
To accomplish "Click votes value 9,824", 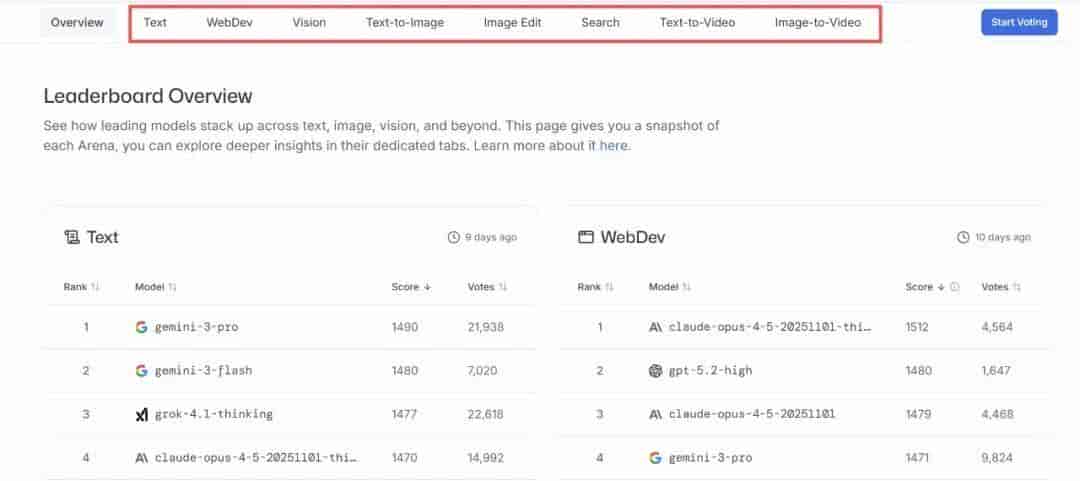I will [997, 458].
